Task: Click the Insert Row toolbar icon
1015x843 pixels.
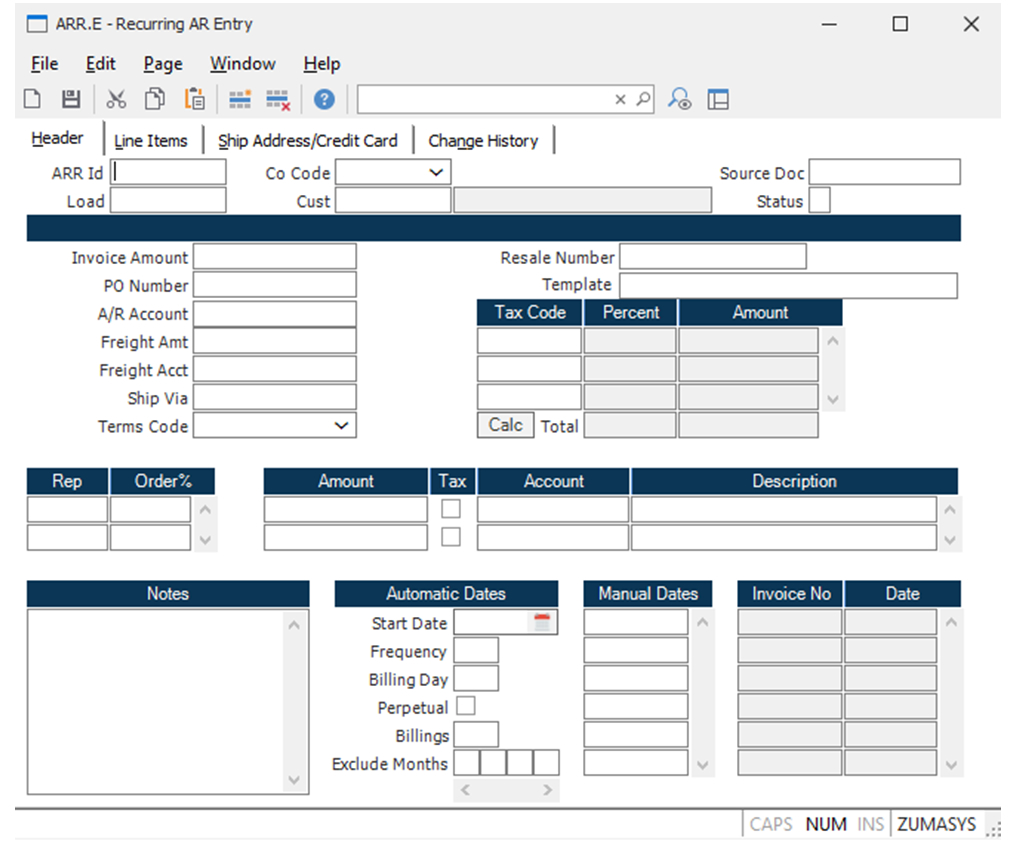Action: point(240,99)
